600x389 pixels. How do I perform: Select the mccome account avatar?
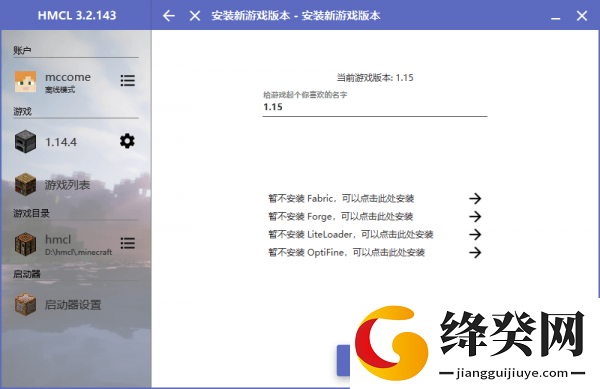(x=25, y=81)
